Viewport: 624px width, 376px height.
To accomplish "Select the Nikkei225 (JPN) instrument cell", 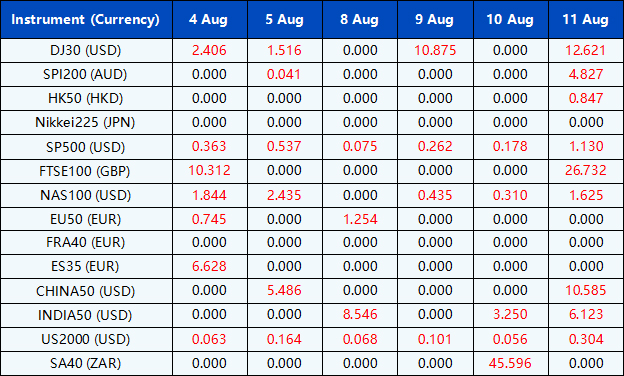I will point(85,122).
